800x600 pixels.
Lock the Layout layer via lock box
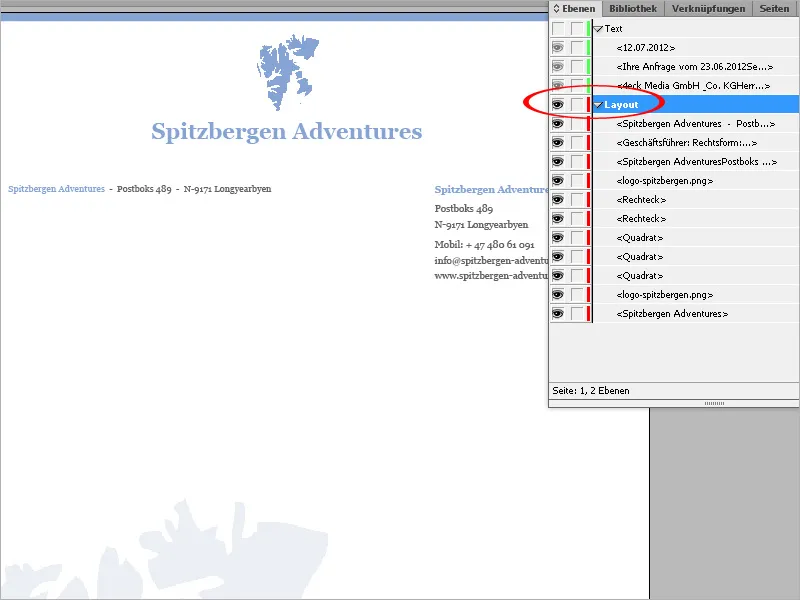(x=577, y=105)
